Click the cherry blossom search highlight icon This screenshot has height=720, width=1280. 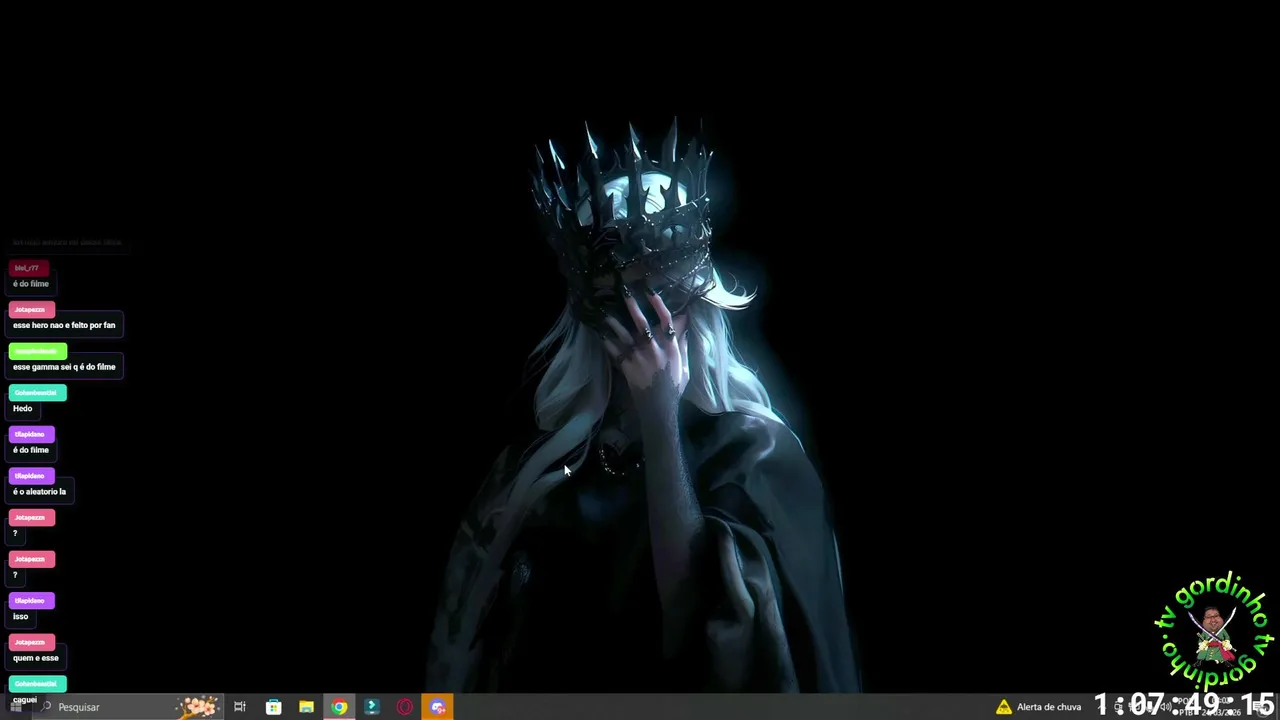[197, 707]
